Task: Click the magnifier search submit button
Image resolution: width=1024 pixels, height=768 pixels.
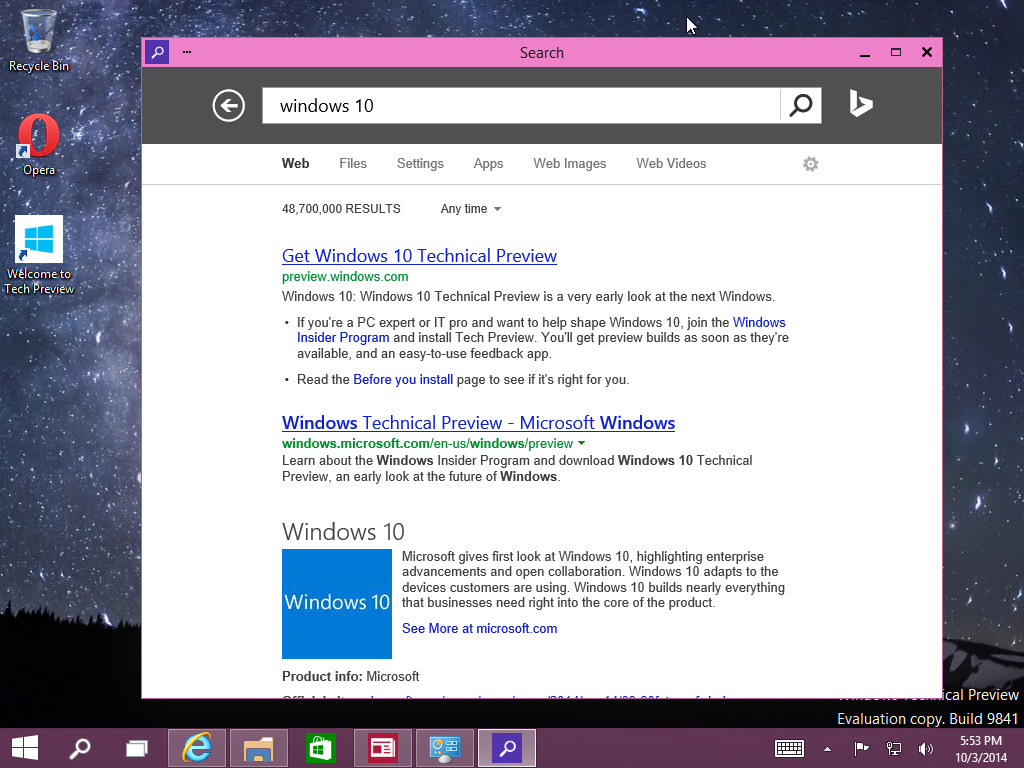Action: click(801, 105)
